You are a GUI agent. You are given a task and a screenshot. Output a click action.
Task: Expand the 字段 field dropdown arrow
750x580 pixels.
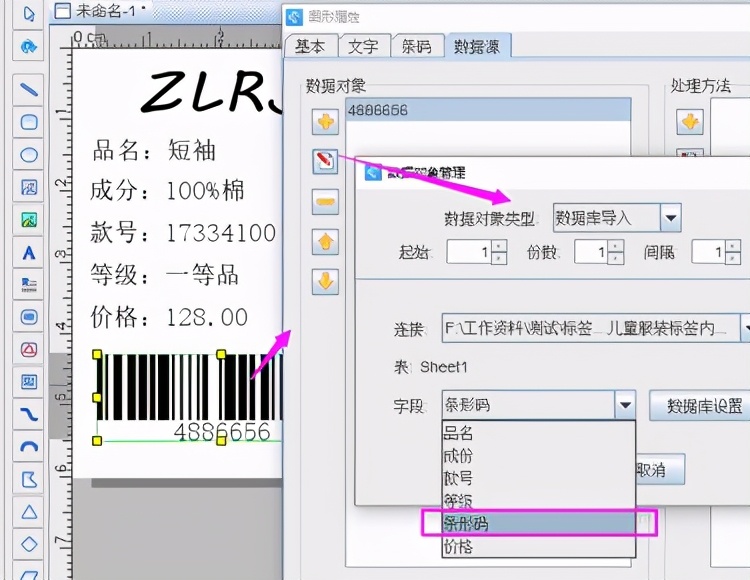[625, 405]
